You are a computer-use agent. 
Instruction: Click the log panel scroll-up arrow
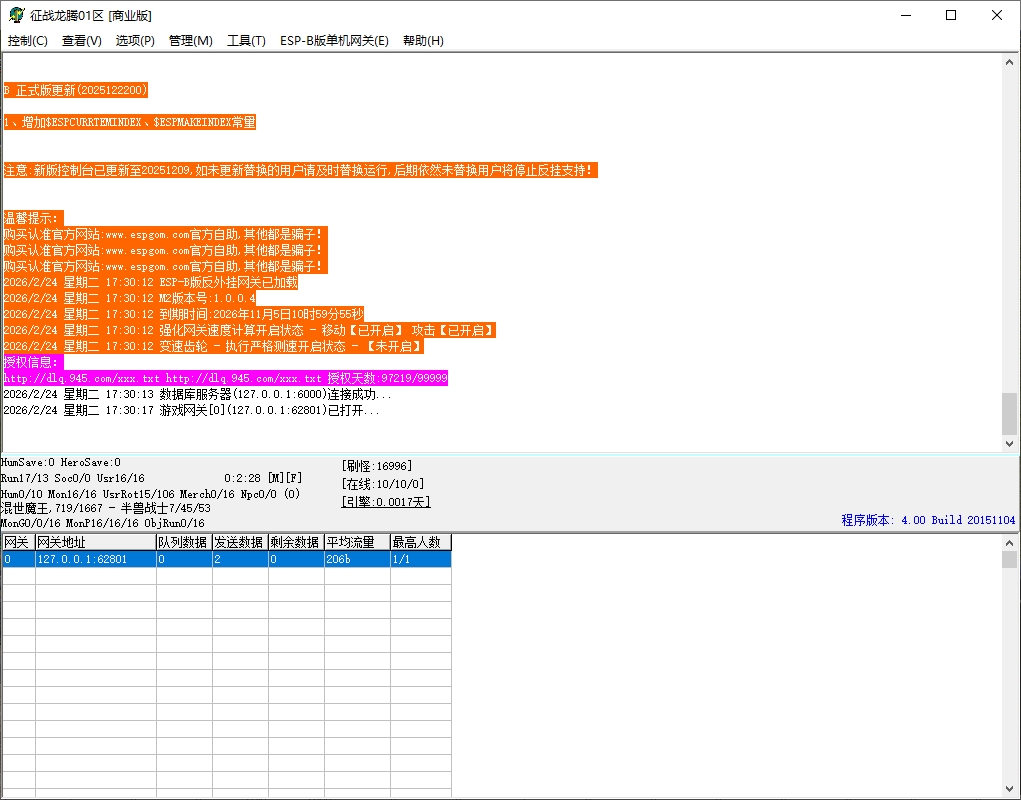pyautogui.click(x=1010, y=63)
